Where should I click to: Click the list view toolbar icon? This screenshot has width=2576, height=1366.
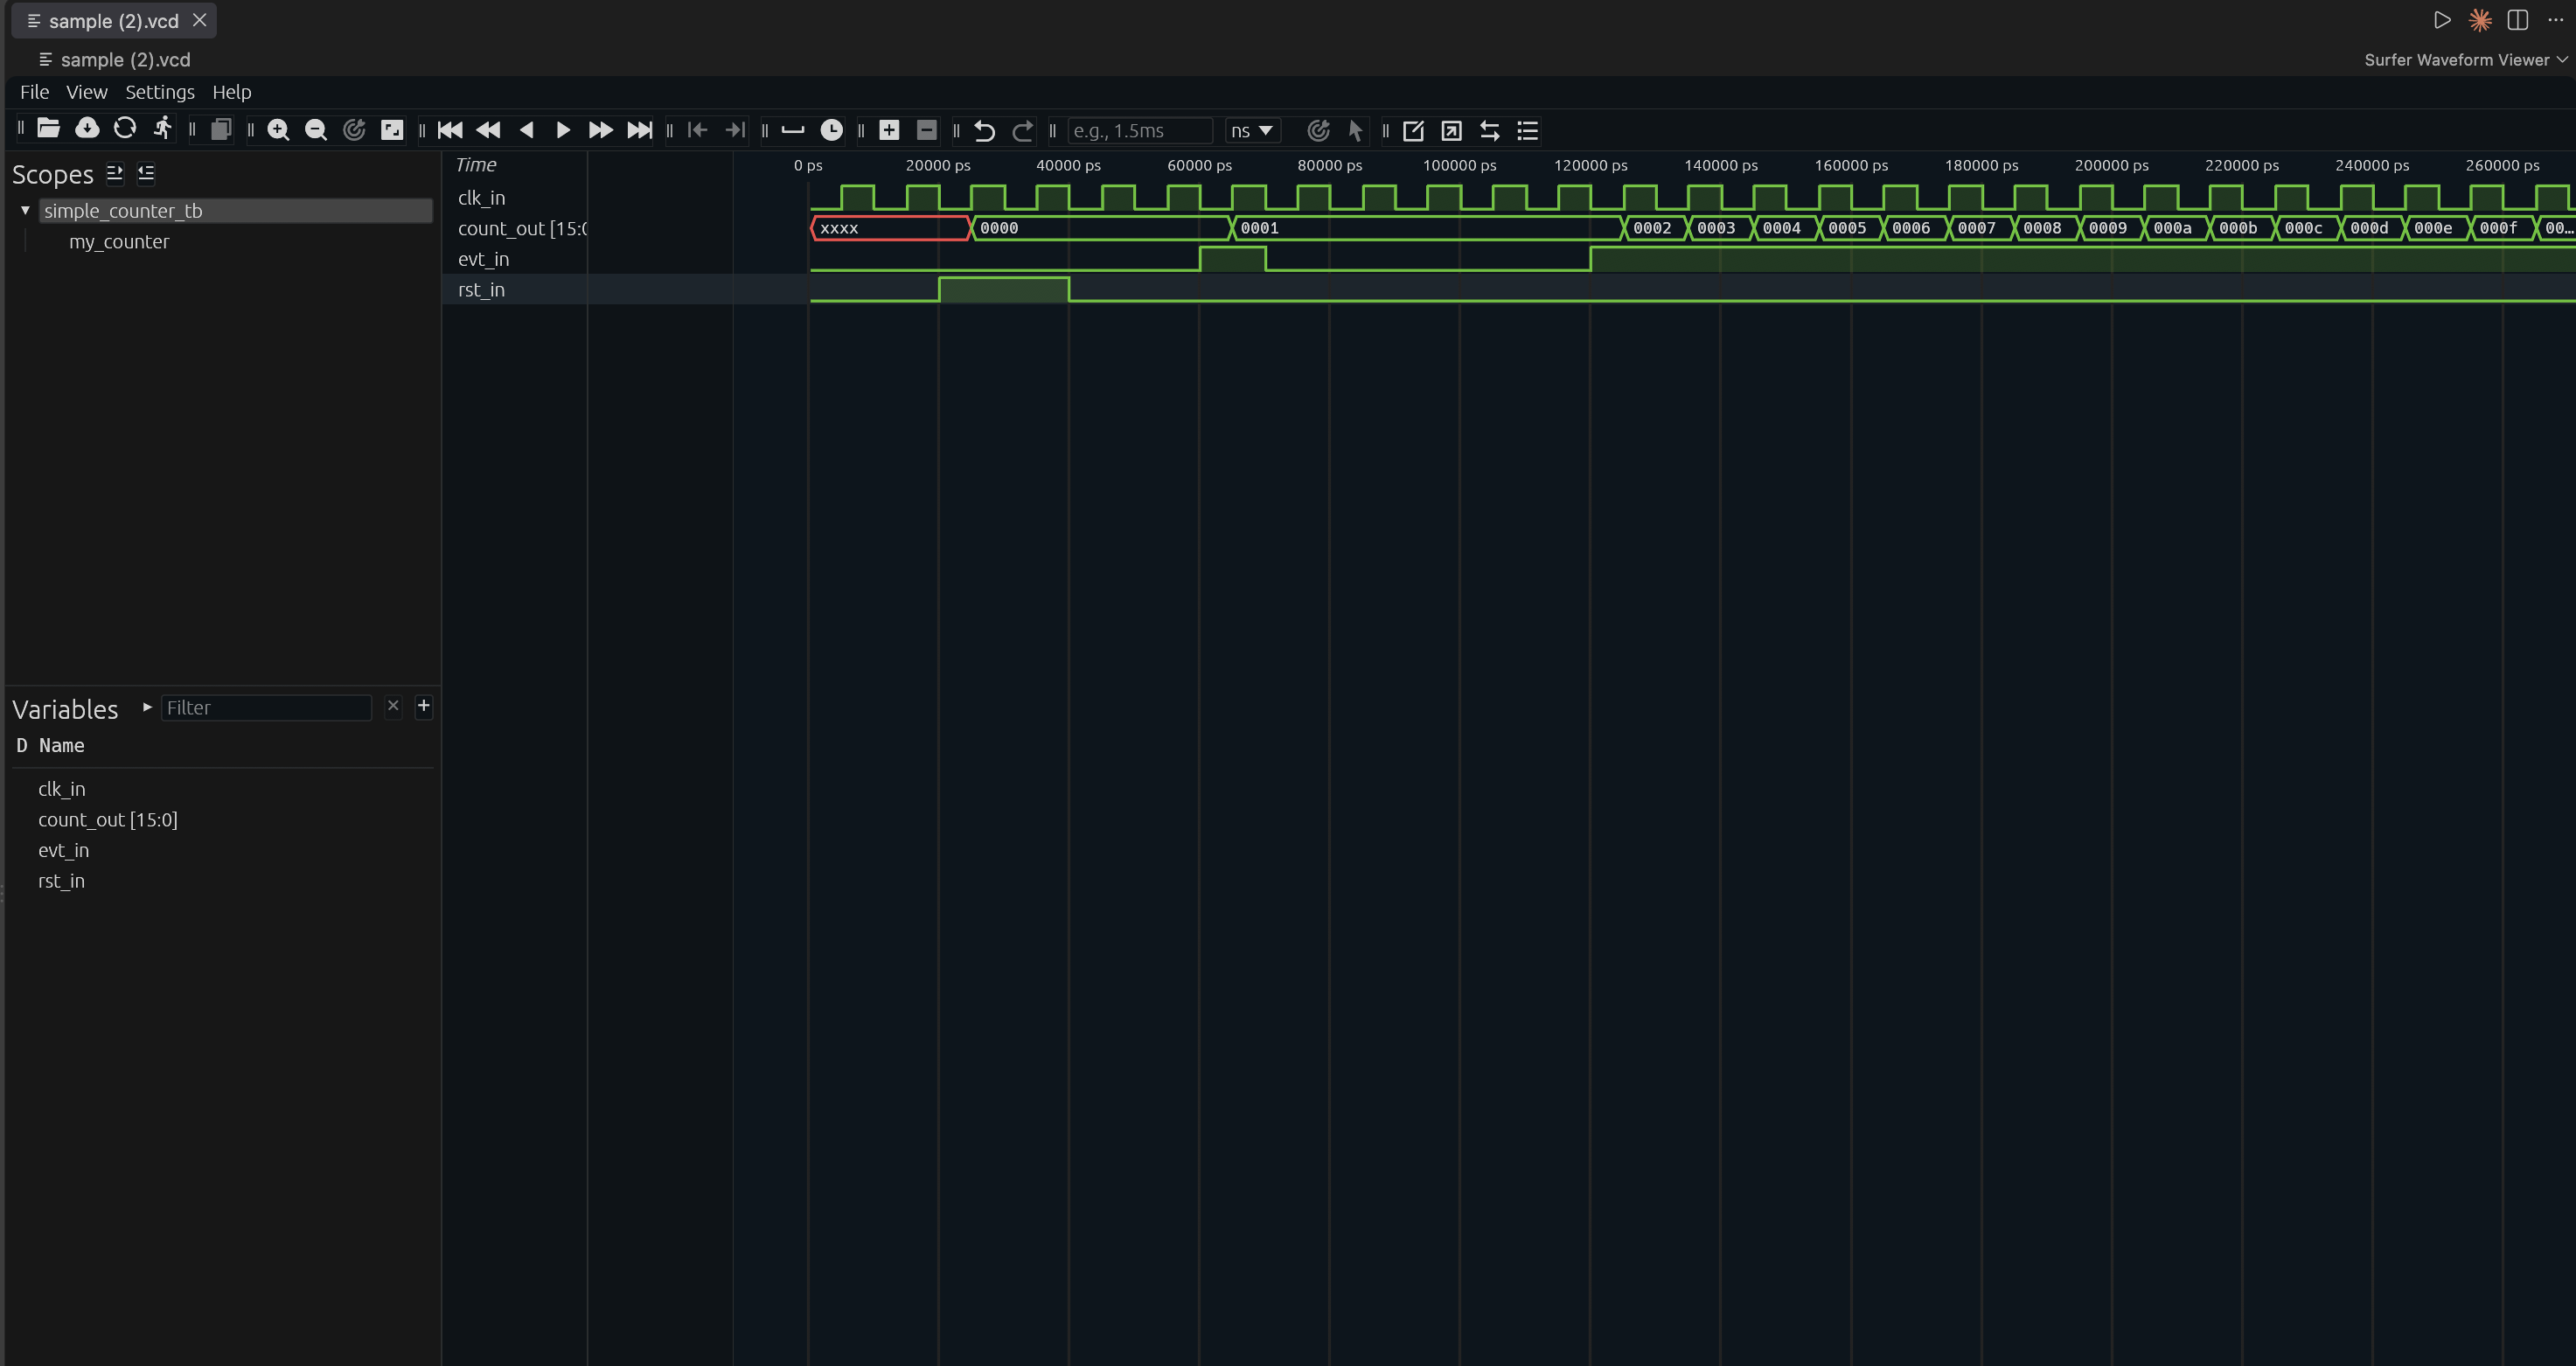pos(1527,130)
